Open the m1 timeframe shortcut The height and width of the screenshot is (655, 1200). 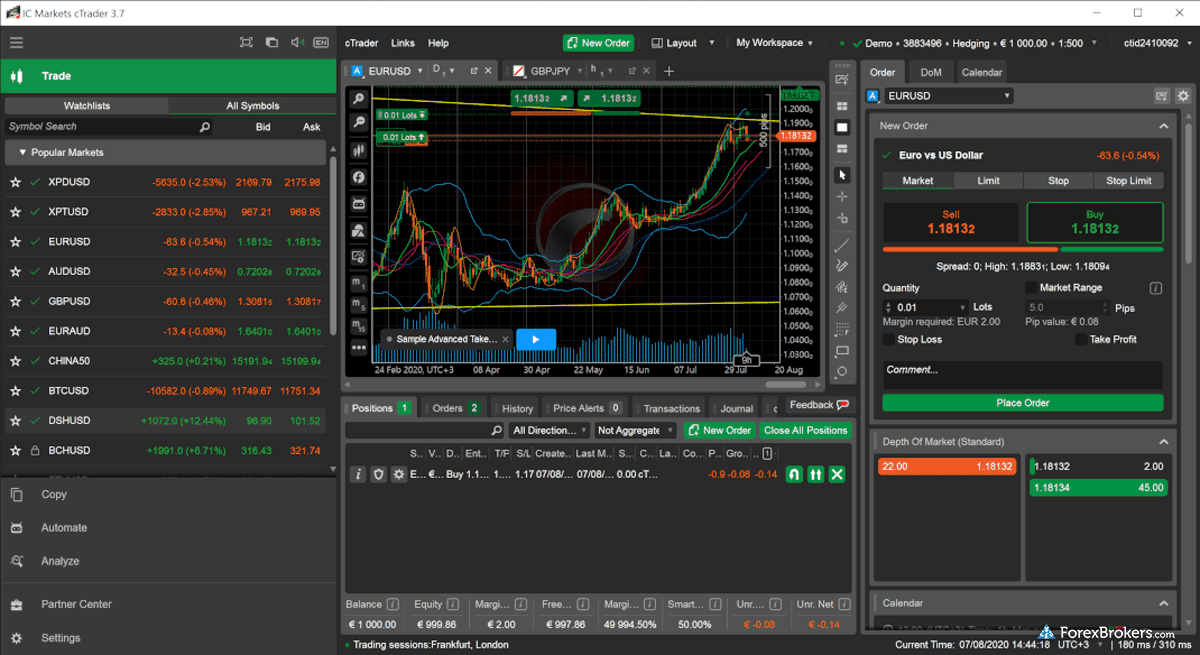[358, 284]
